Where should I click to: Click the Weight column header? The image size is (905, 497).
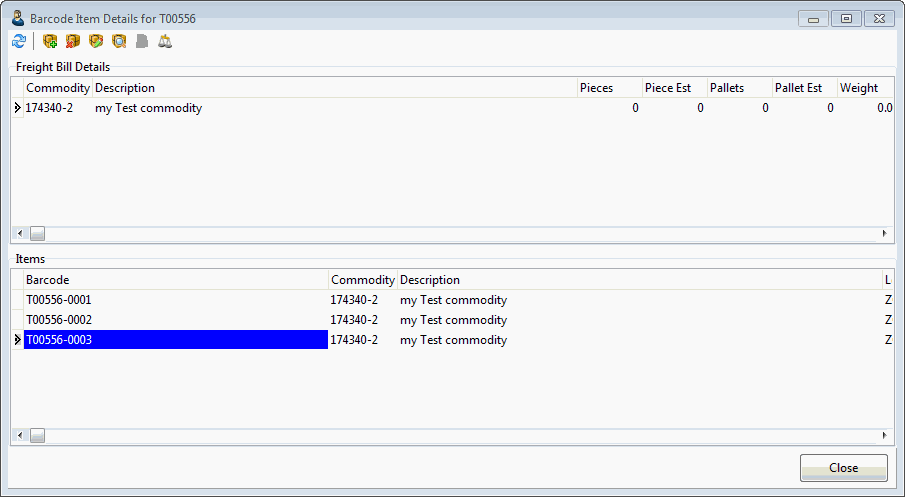tap(866, 88)
